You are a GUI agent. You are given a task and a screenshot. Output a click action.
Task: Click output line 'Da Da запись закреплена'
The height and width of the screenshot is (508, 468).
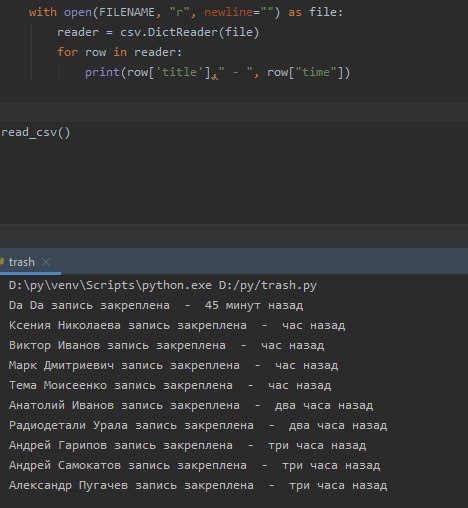pyautogui.click(x=156, y=305)
